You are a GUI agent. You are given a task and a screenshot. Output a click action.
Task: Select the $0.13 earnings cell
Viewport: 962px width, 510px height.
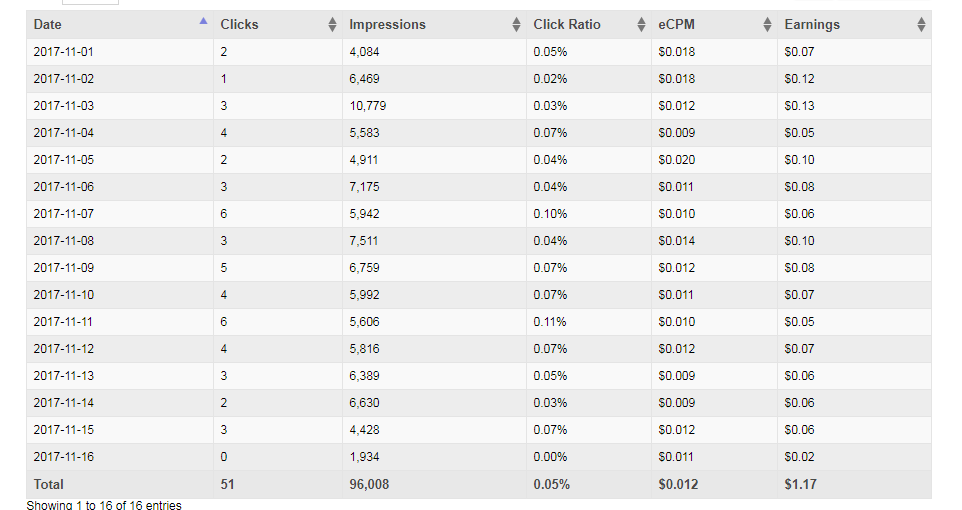click(x=799, y=105)
